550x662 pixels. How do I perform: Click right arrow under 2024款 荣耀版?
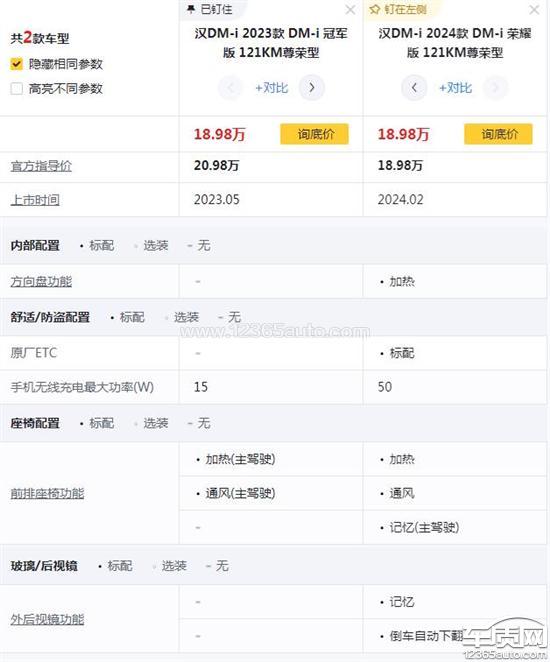click(495, 87)
